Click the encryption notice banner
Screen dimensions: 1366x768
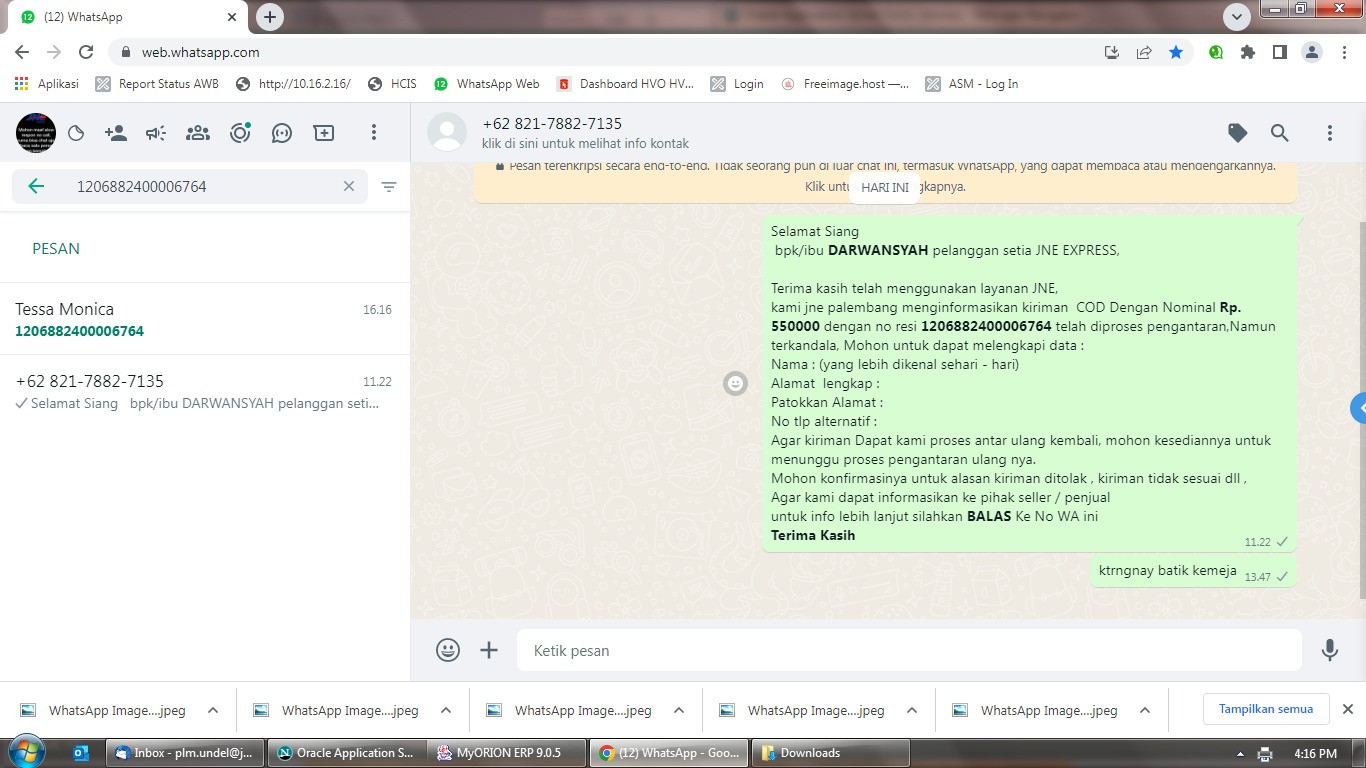coord(885,181)
